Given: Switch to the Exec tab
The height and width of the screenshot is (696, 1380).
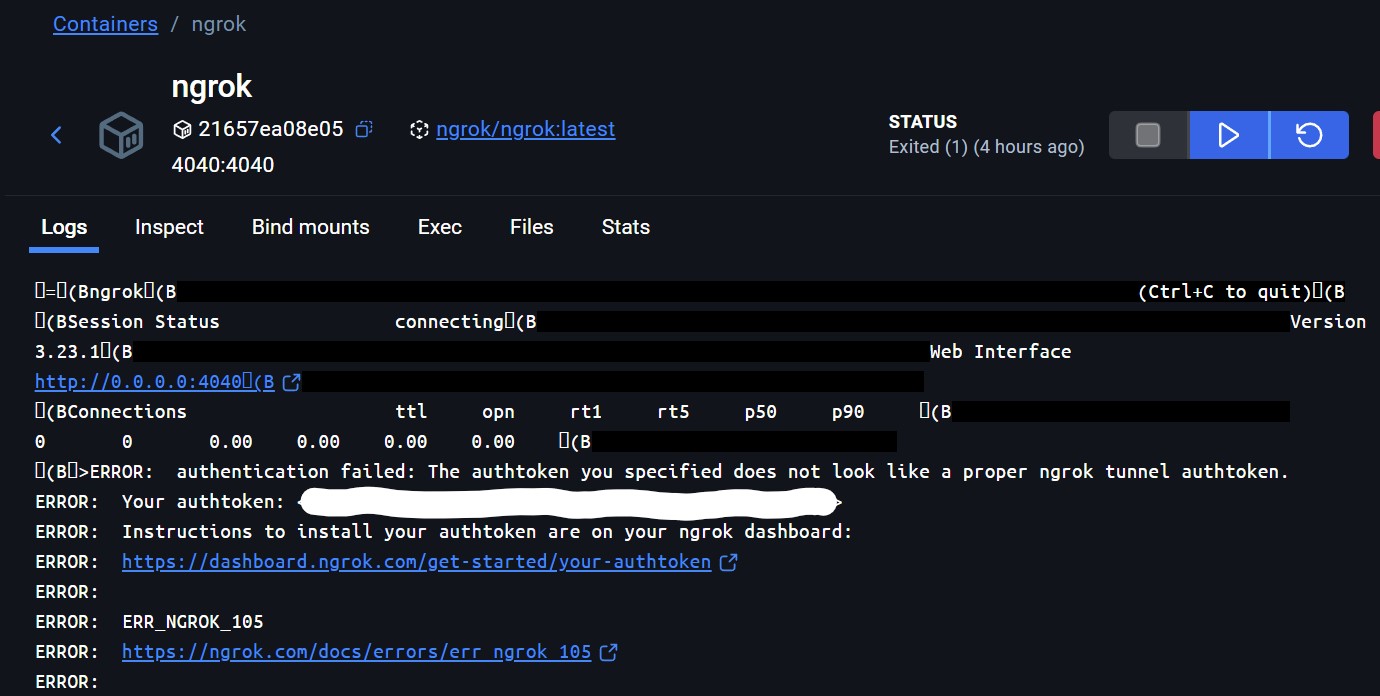Looking at the screenshot, I should 440,227.
